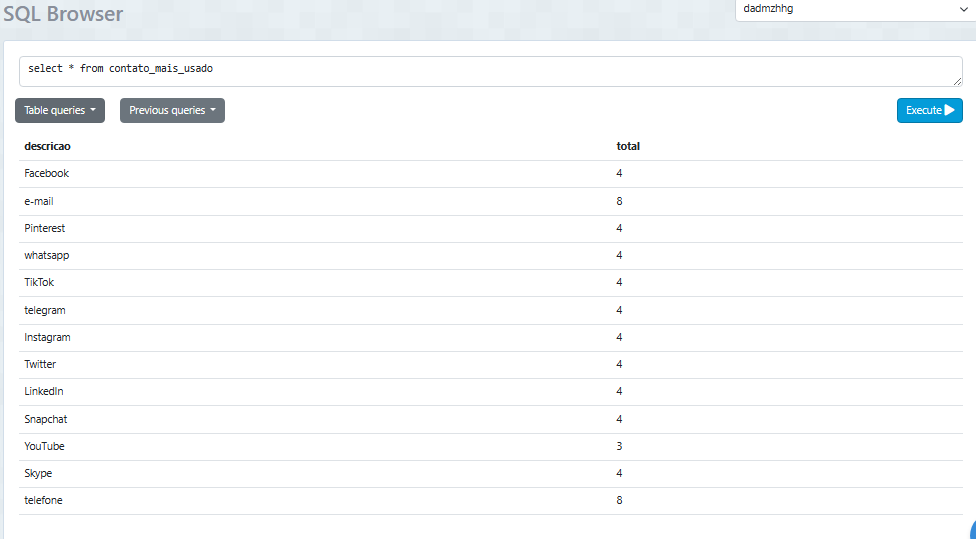Viewport: 976px width, 539px height.
Task: Select the Instagram row cell
Action: point(47,337)
